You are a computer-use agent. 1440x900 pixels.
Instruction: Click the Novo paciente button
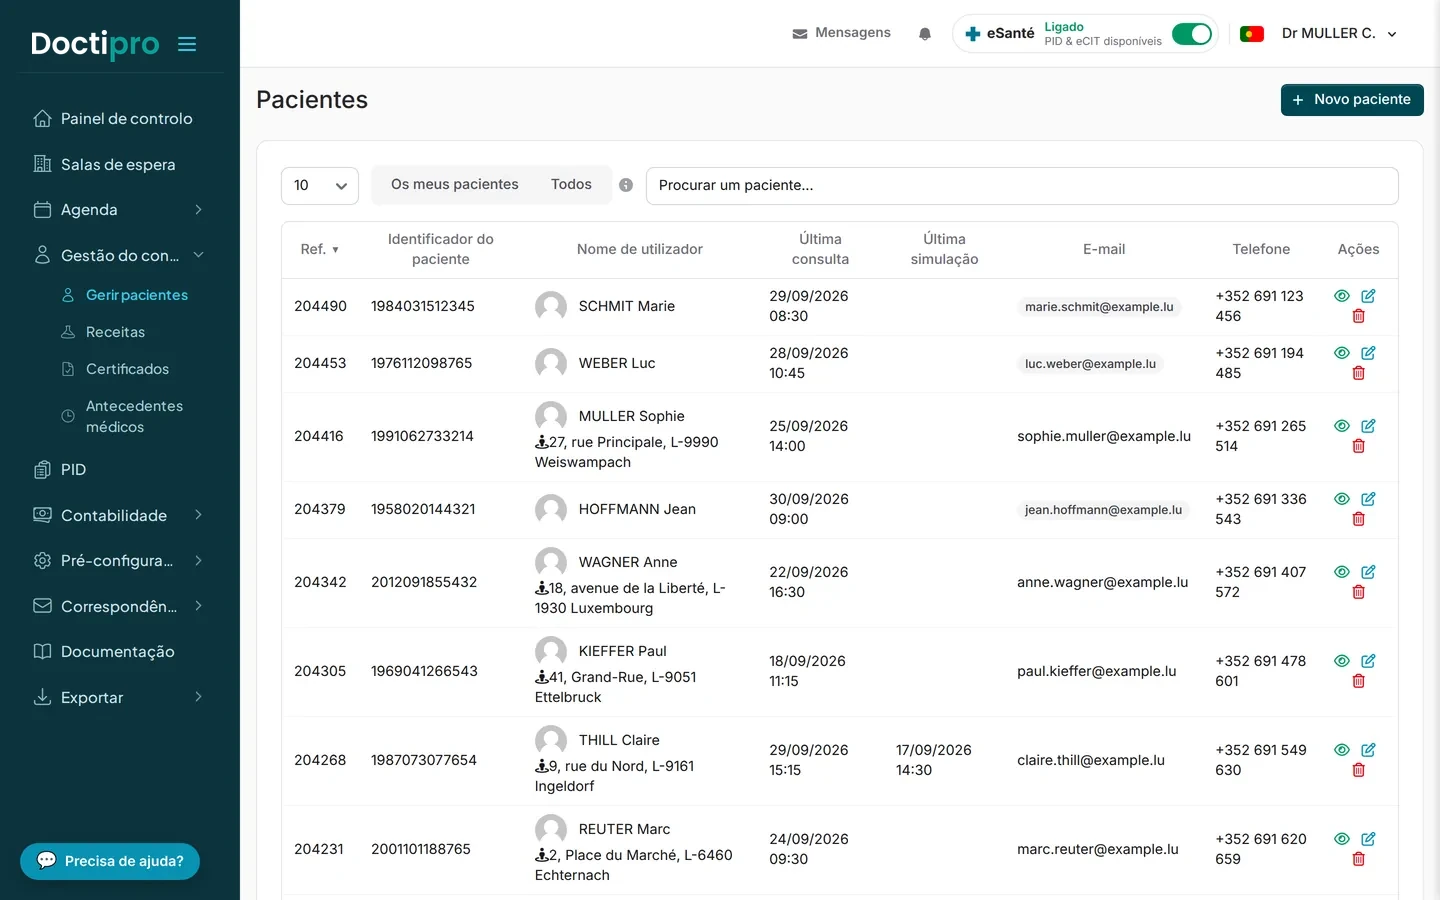pos(1352,100)
